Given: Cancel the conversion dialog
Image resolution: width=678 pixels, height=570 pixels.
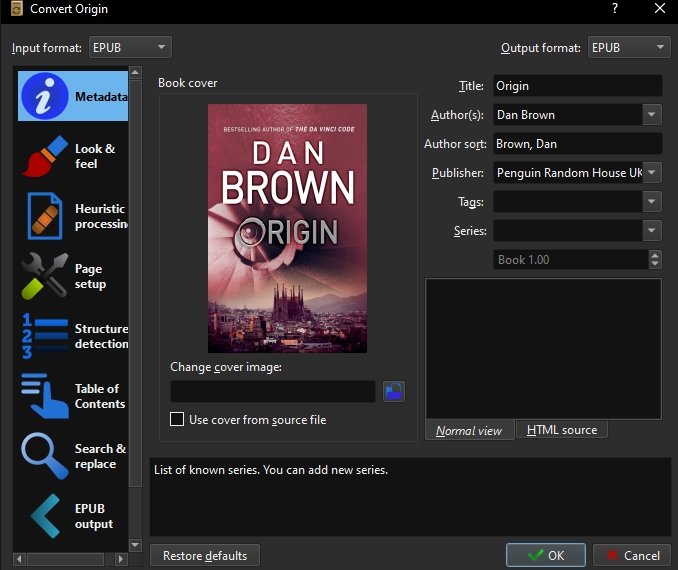Looking at the screenshot, I should [x=632, y=555].
